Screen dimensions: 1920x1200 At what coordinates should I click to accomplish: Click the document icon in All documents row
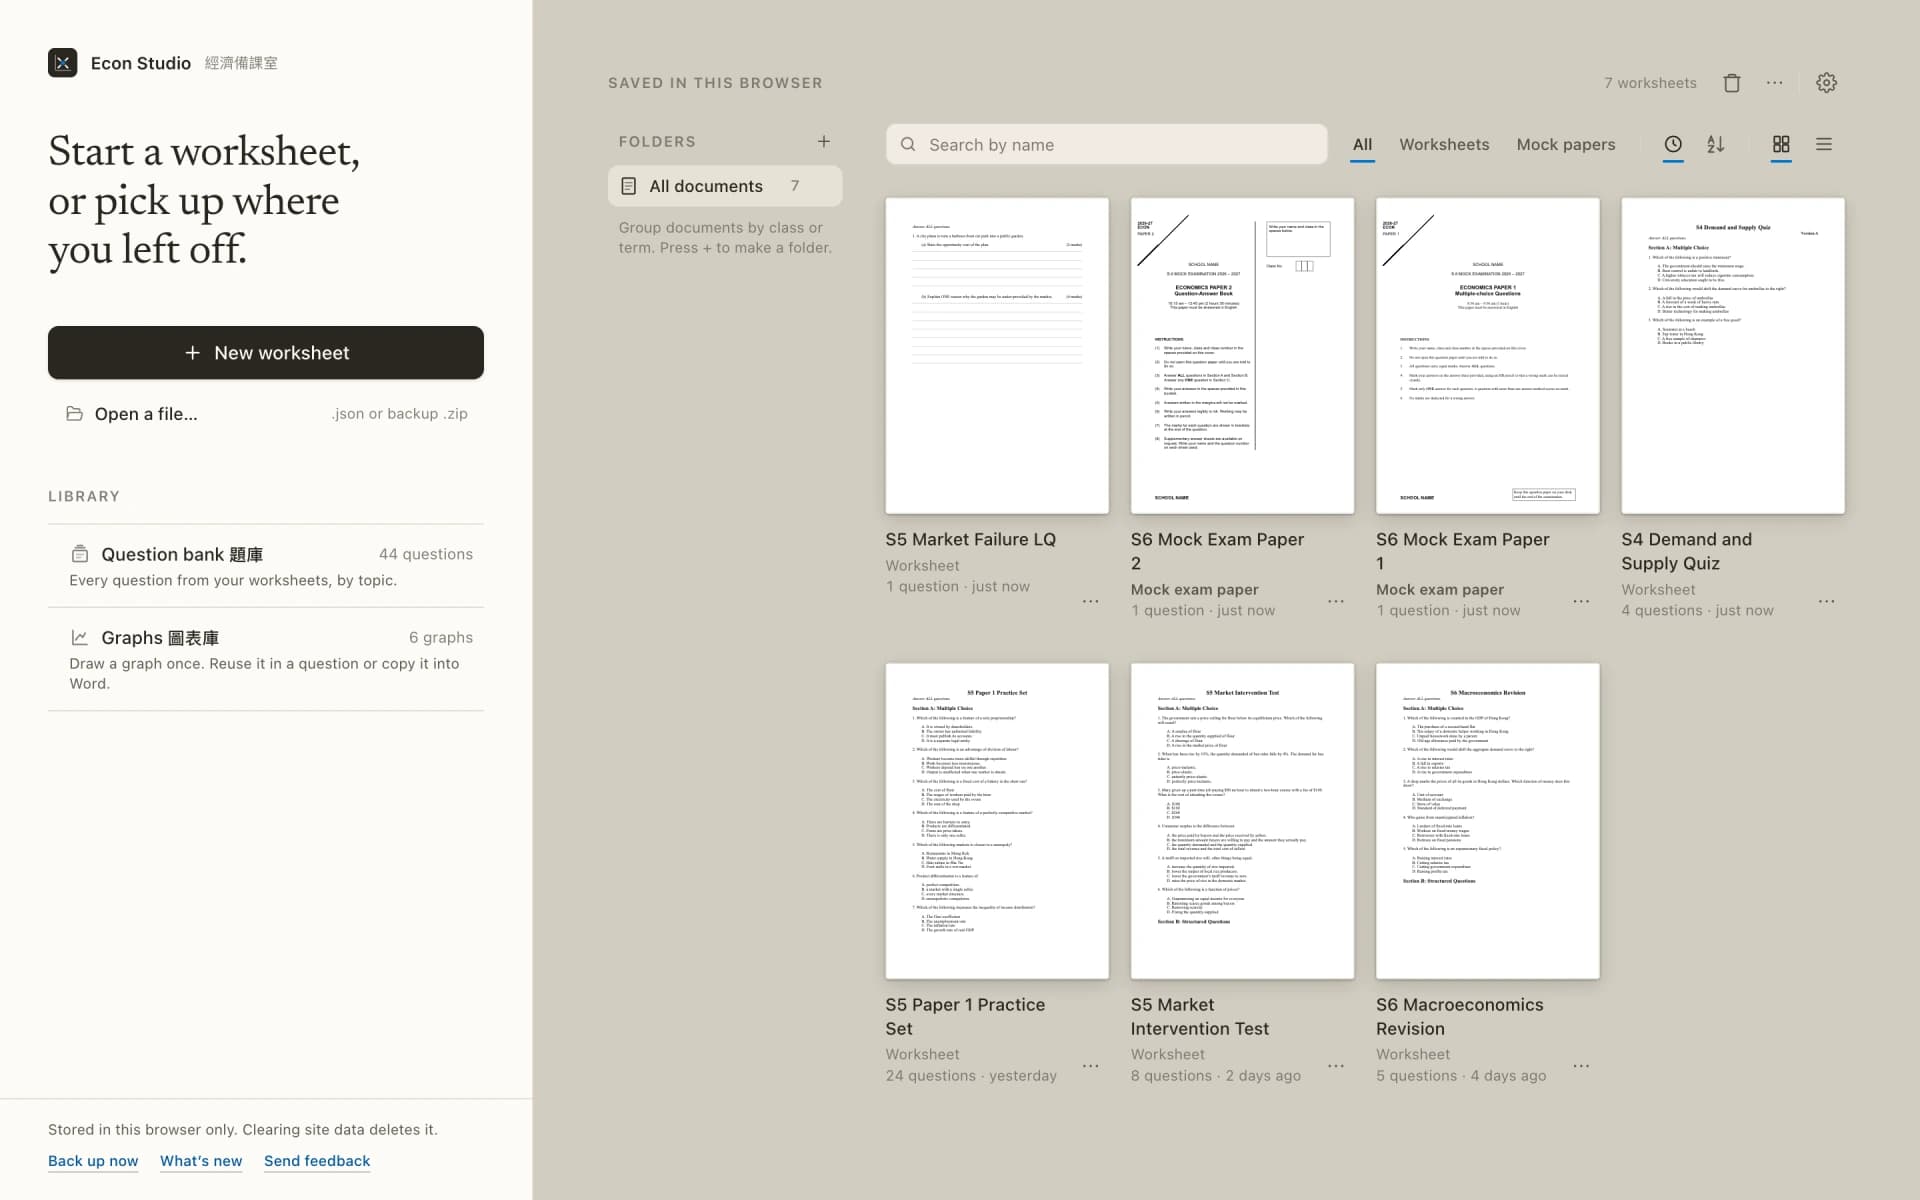(629, 186)
